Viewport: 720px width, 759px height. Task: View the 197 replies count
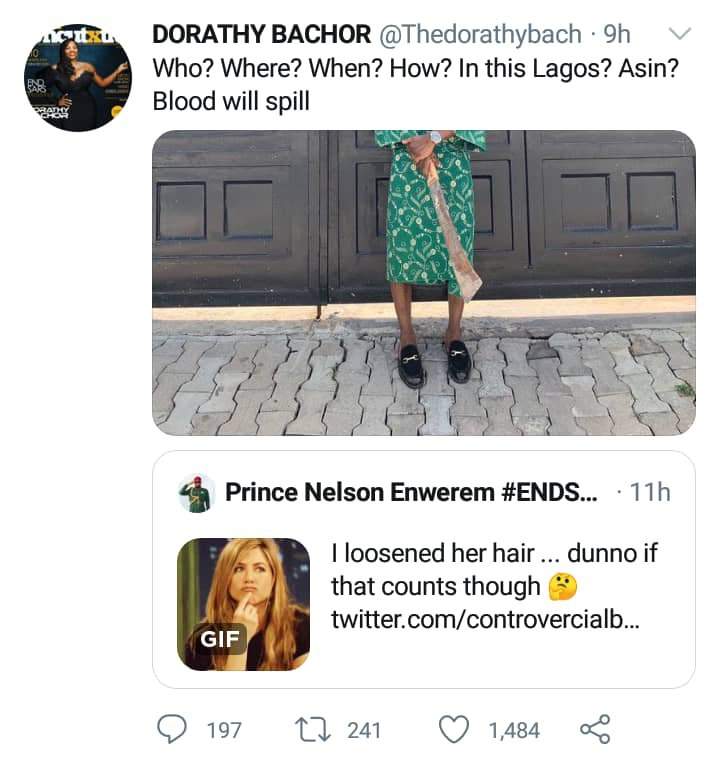(224, 730)
